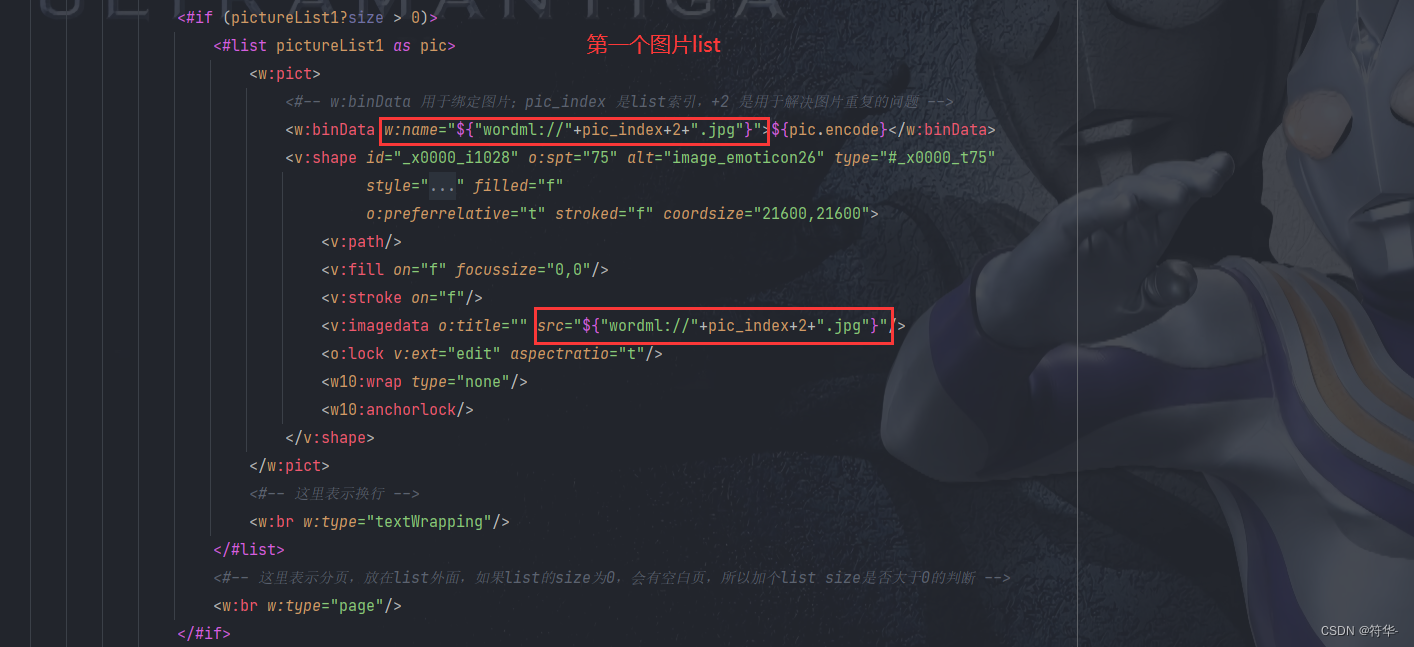Click the src attribute of v:imagedata
Image resolution: width=1414 pixels, height=647 pixels.
coord(713,326)
